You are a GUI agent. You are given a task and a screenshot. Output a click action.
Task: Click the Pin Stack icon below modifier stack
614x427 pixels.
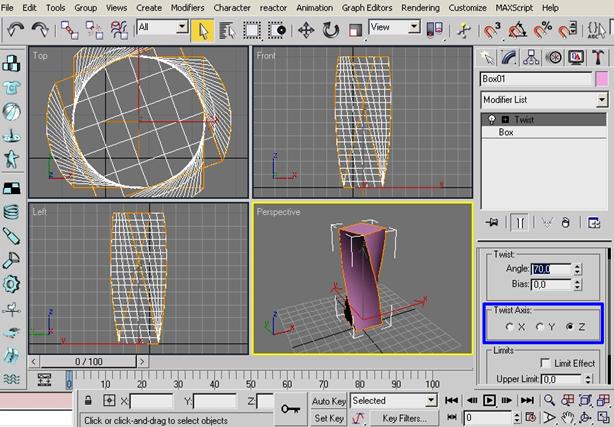pyautogui.click(x=491, y=222)
